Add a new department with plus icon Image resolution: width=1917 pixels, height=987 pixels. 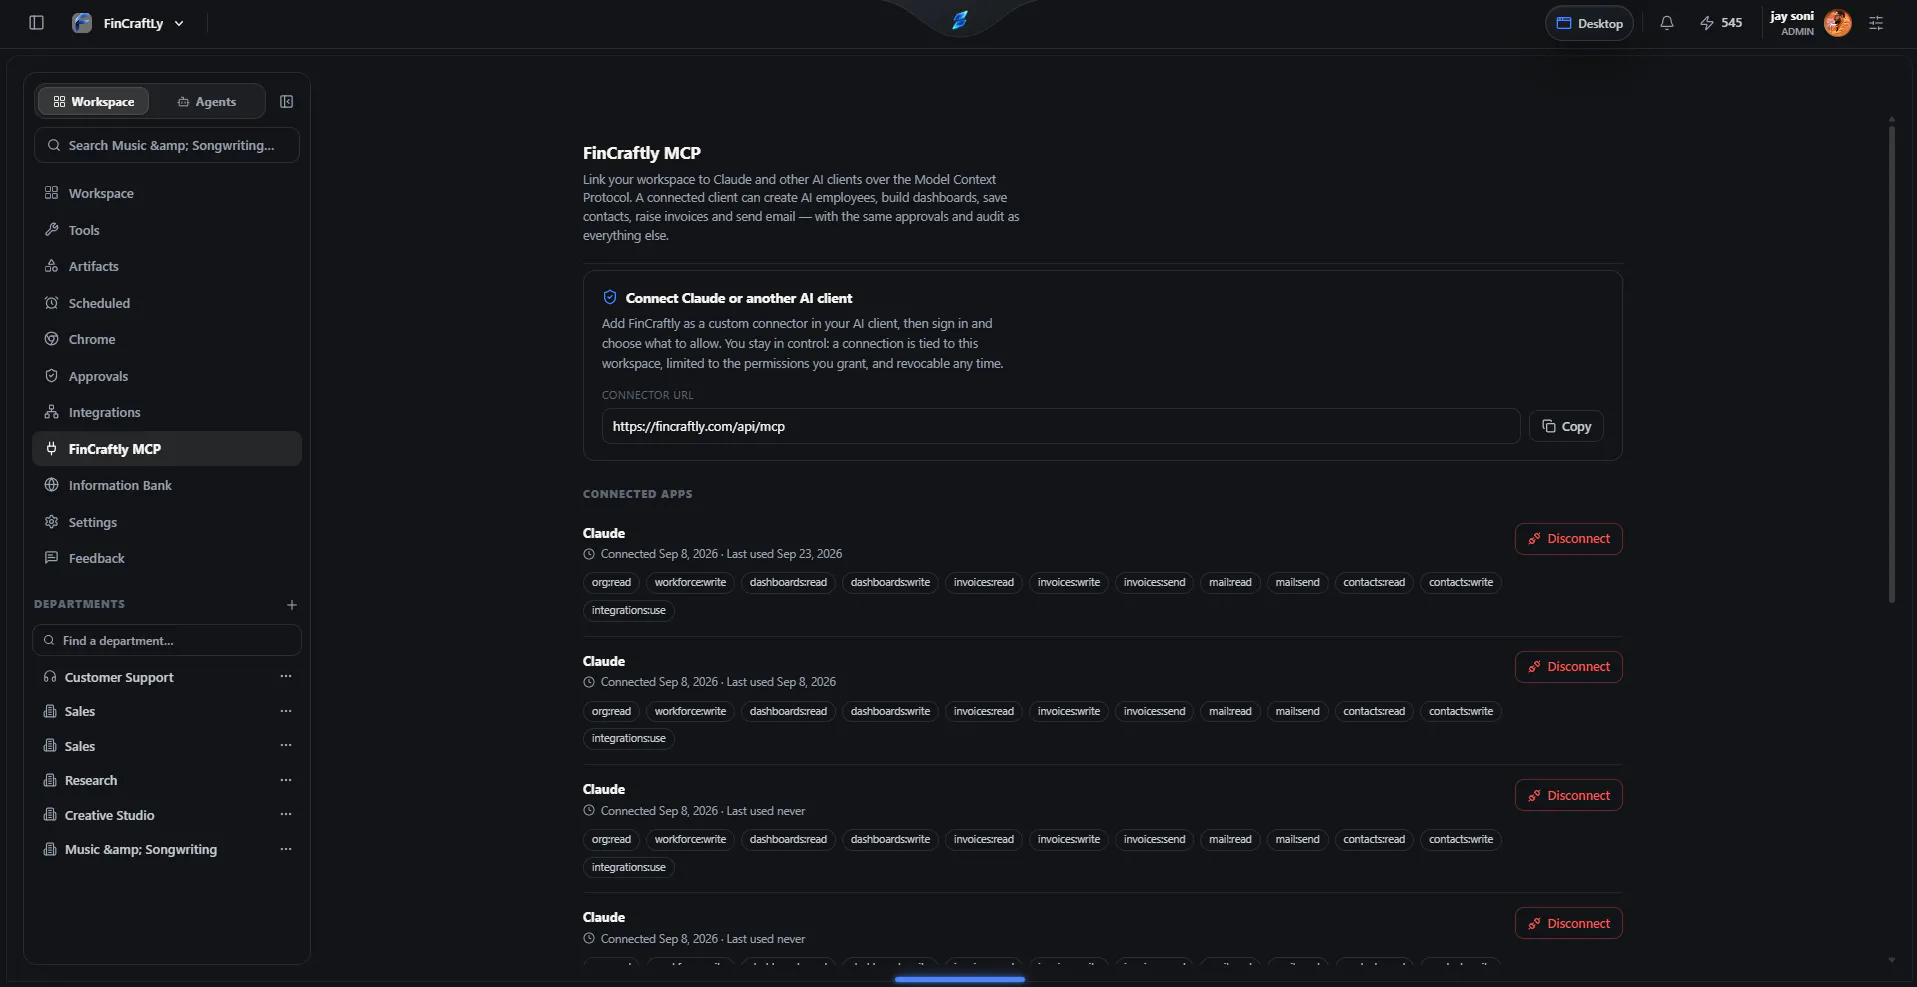[x=292, y=605]
